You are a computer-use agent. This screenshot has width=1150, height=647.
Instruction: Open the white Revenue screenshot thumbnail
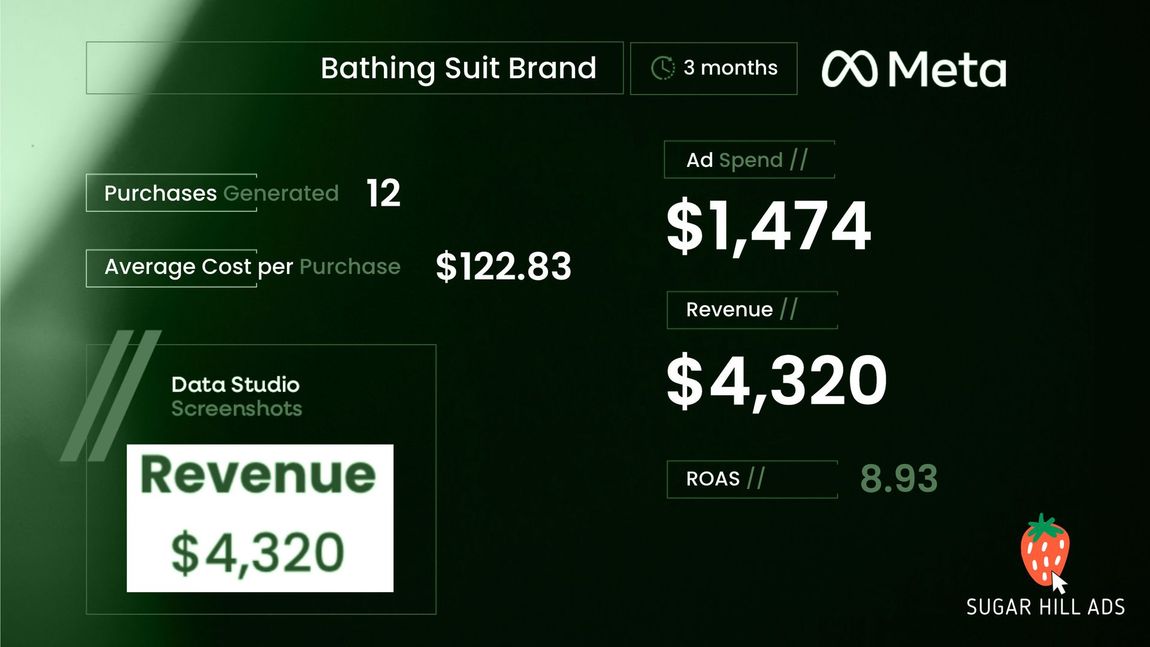260,518
